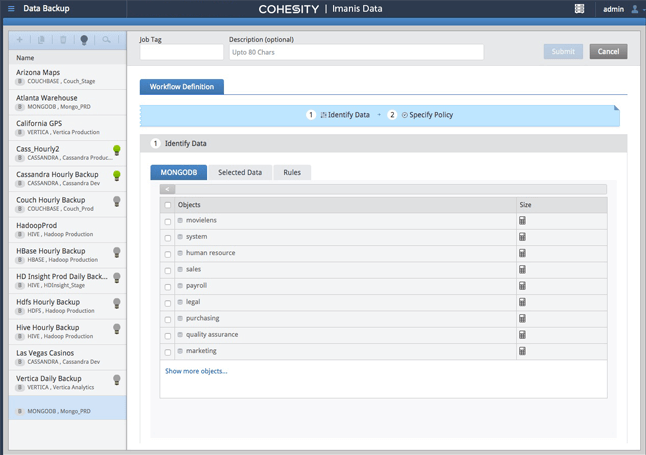Expand the Identify Data section header

[185, 144]
